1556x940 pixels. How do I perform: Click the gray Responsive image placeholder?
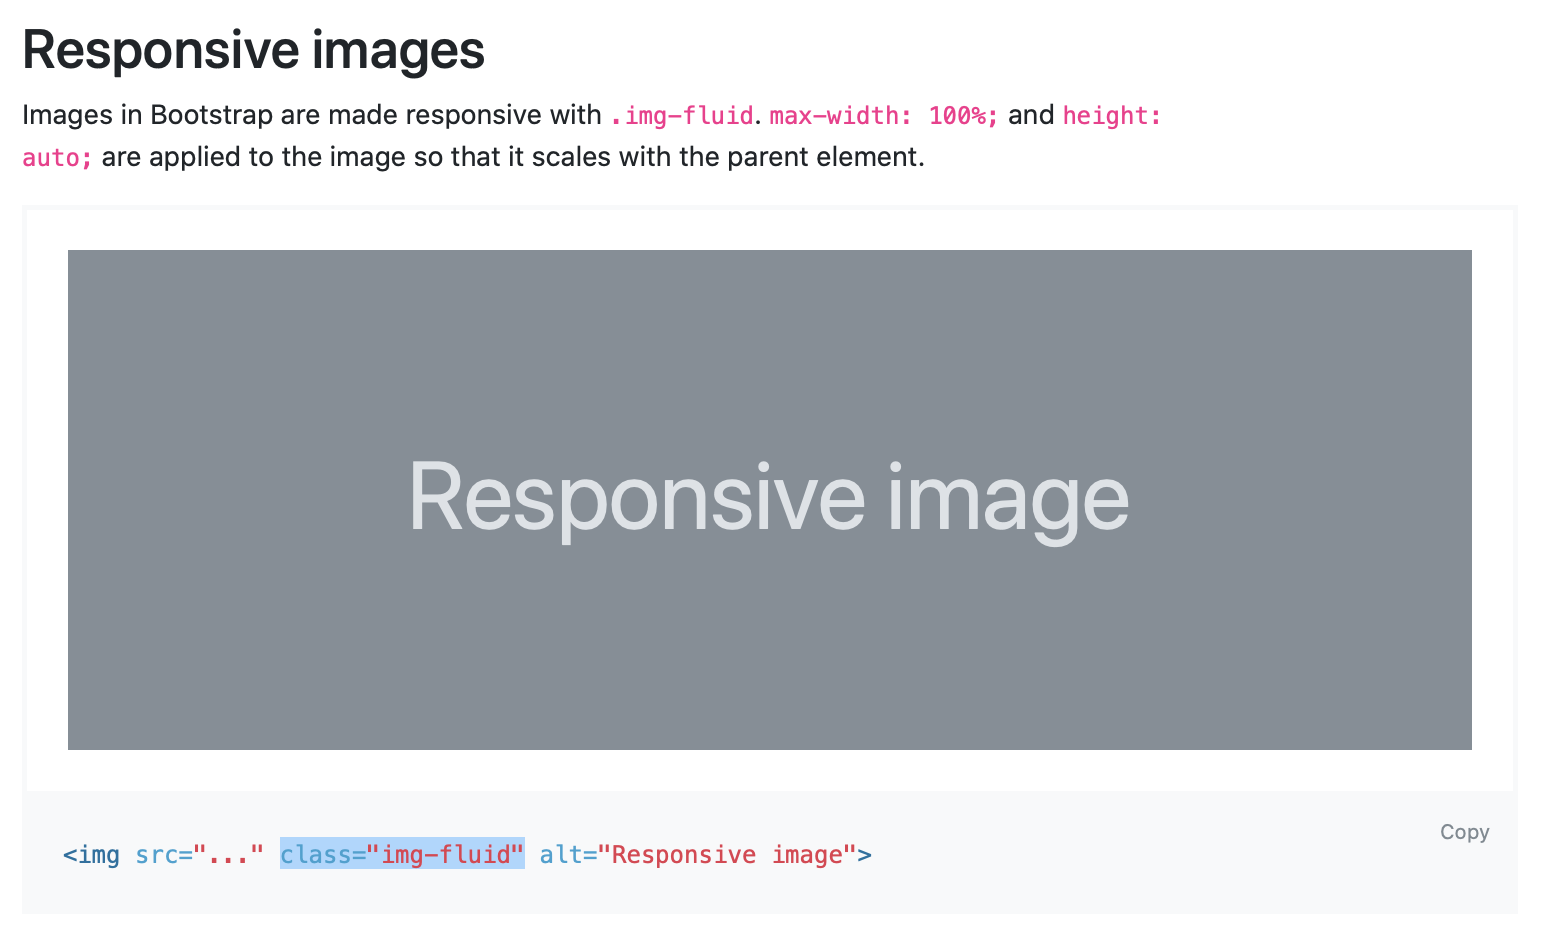pyautogui.click(x=769, y=499)
